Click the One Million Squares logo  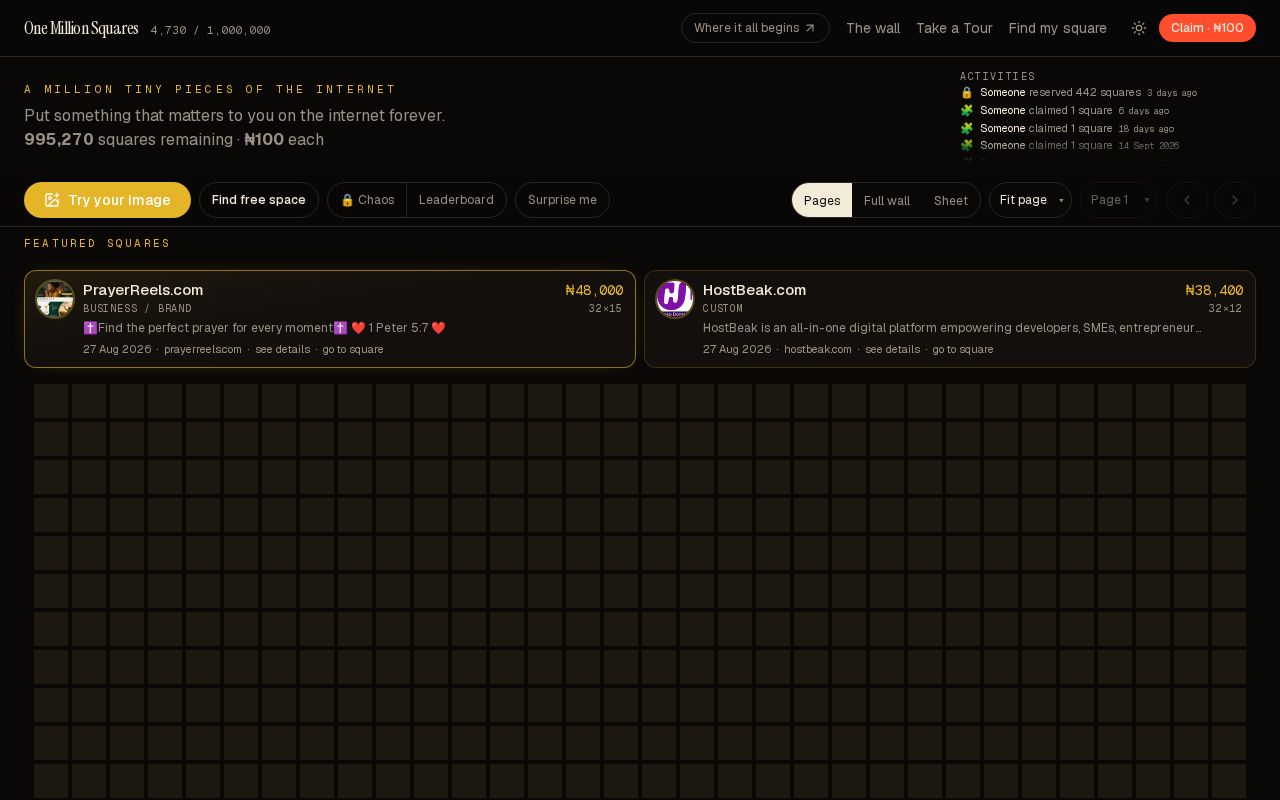click(x=81, y=28)
